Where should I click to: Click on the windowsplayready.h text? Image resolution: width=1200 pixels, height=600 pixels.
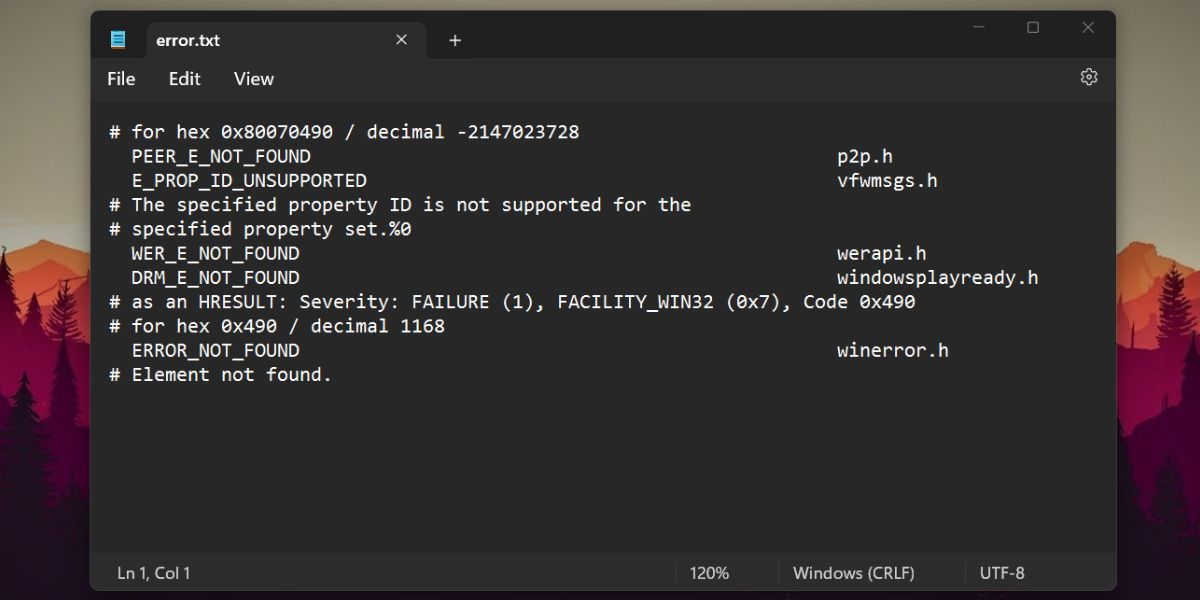coord(937,278)
